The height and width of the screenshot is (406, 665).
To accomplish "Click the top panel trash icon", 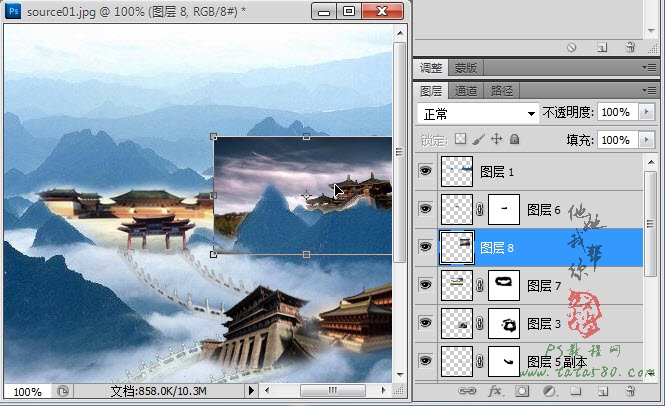I will 630,47.
